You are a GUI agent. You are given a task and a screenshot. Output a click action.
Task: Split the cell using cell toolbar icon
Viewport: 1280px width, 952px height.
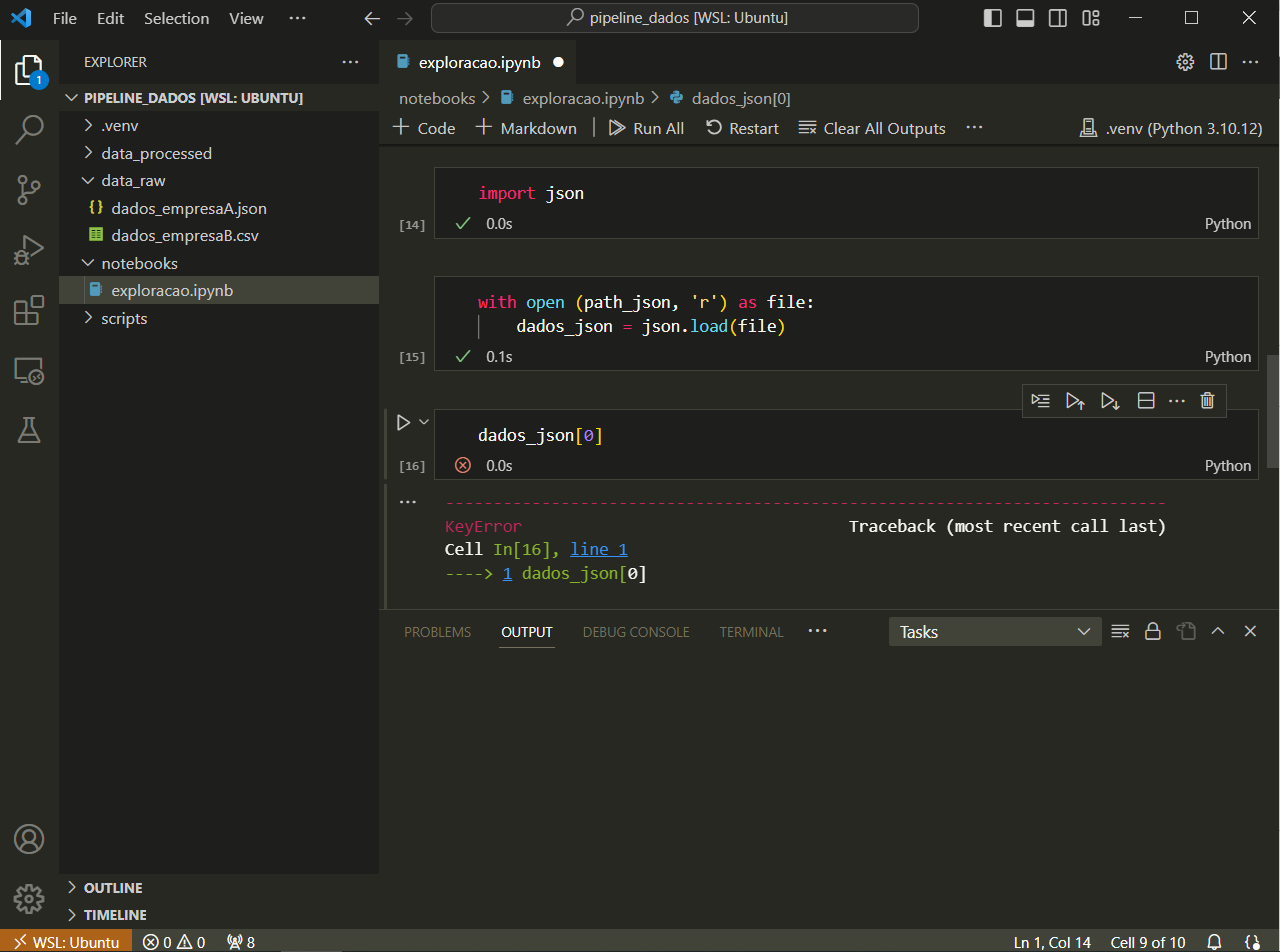click(x=1146, y=400)
